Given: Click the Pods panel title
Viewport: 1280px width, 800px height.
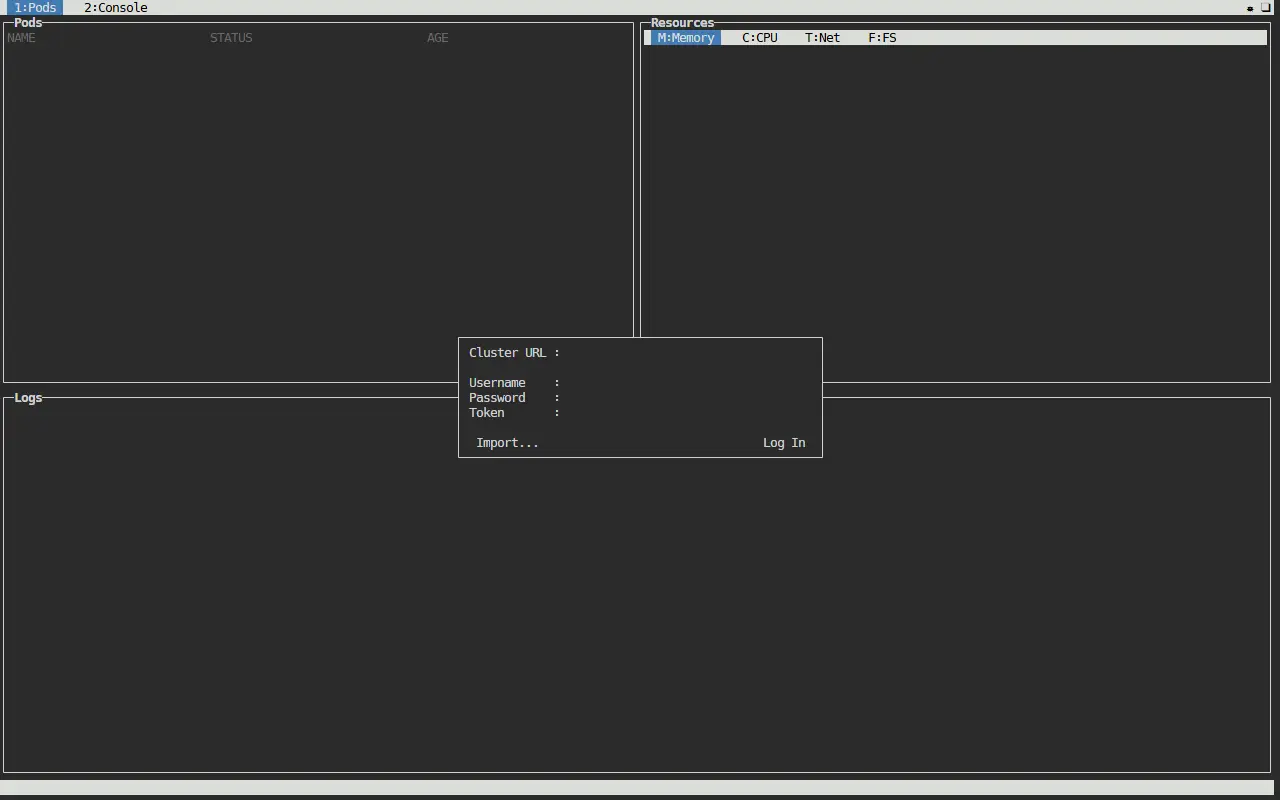Looking at the screenshot, I should [28, 23].
